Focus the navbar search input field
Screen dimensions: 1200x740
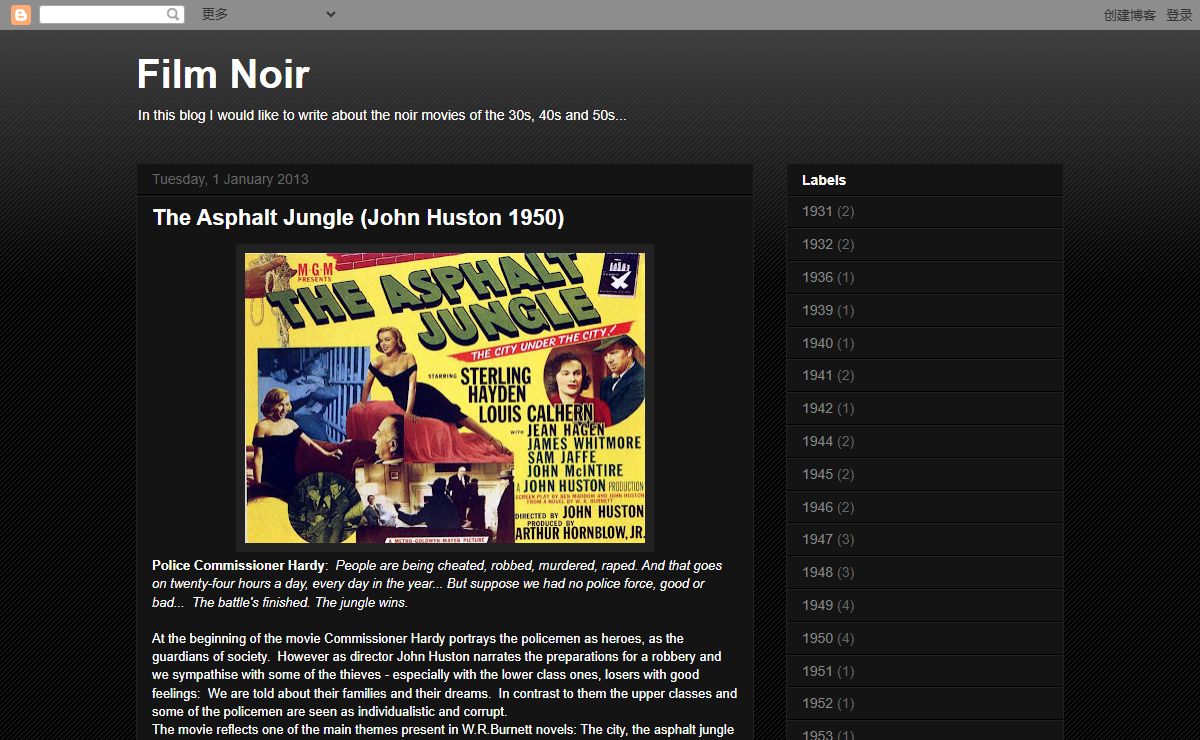tap(102, 15)
